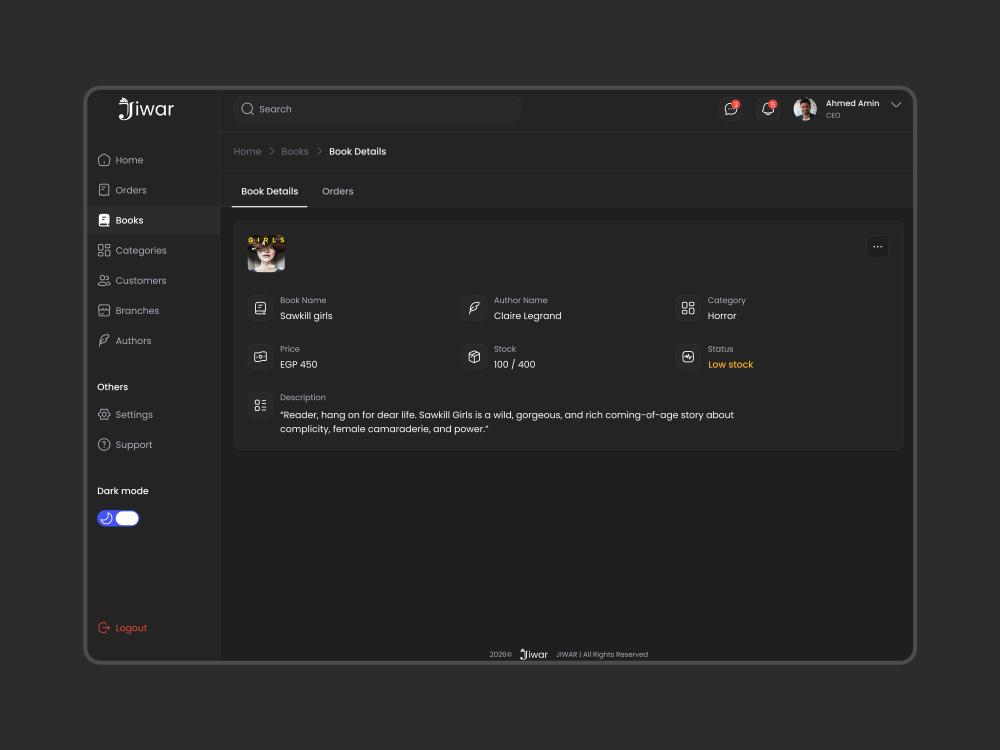Open Authors in the sidebar menu
Screen dimensions: 1000x750
[x=153, y=341]
